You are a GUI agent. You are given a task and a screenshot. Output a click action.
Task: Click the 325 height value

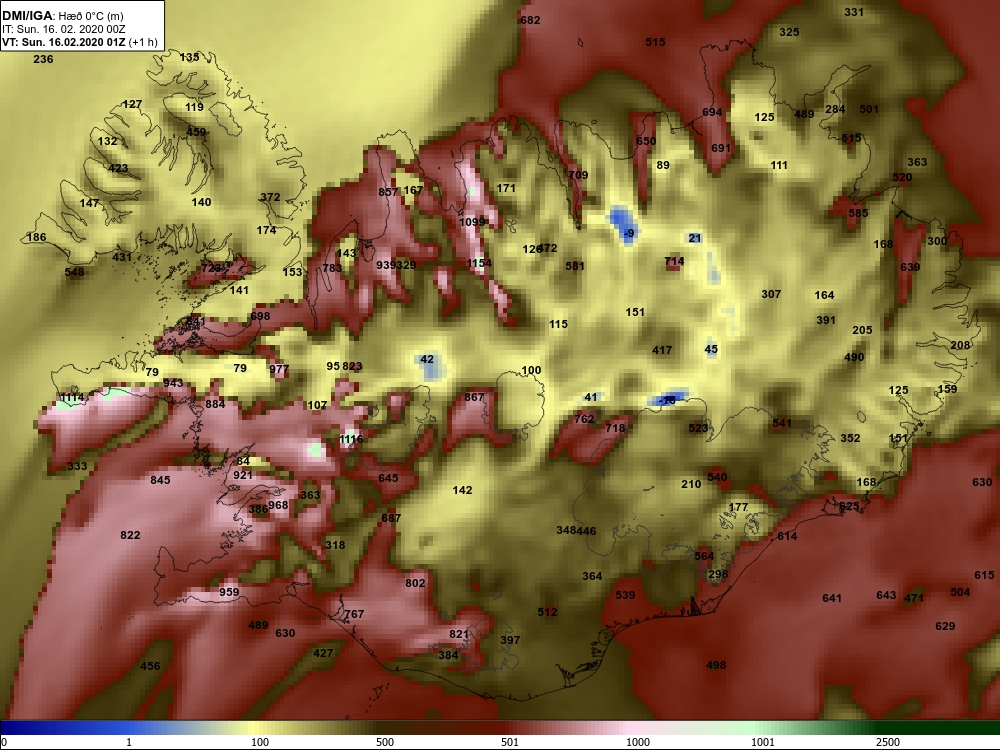tap(789, 33)
